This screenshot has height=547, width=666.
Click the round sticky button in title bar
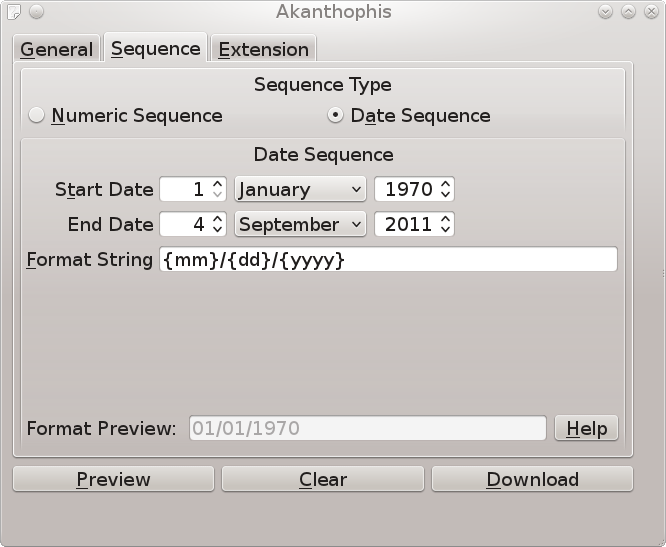tap(37, 11)
